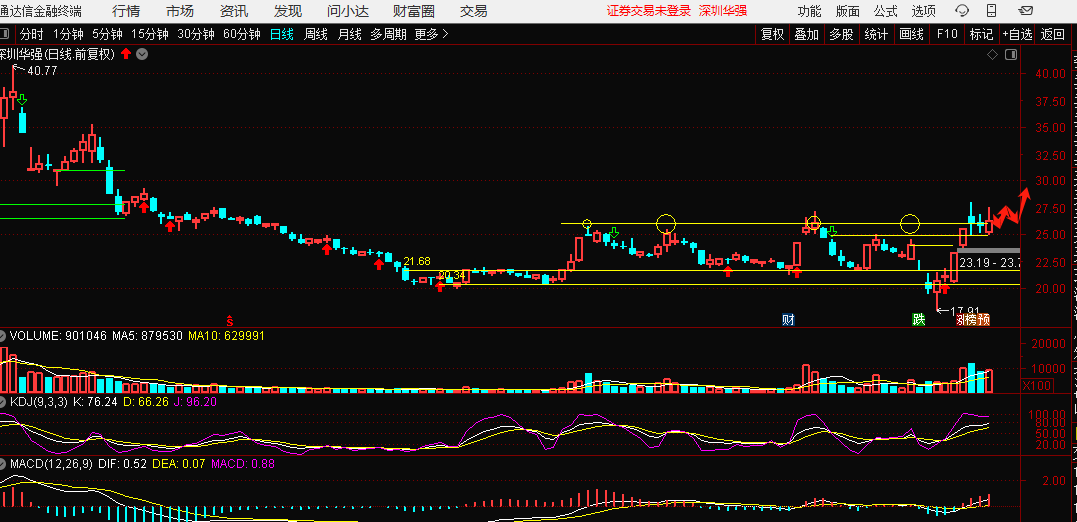Click the green down arrow near 40.77 peak

click(22, 100)
